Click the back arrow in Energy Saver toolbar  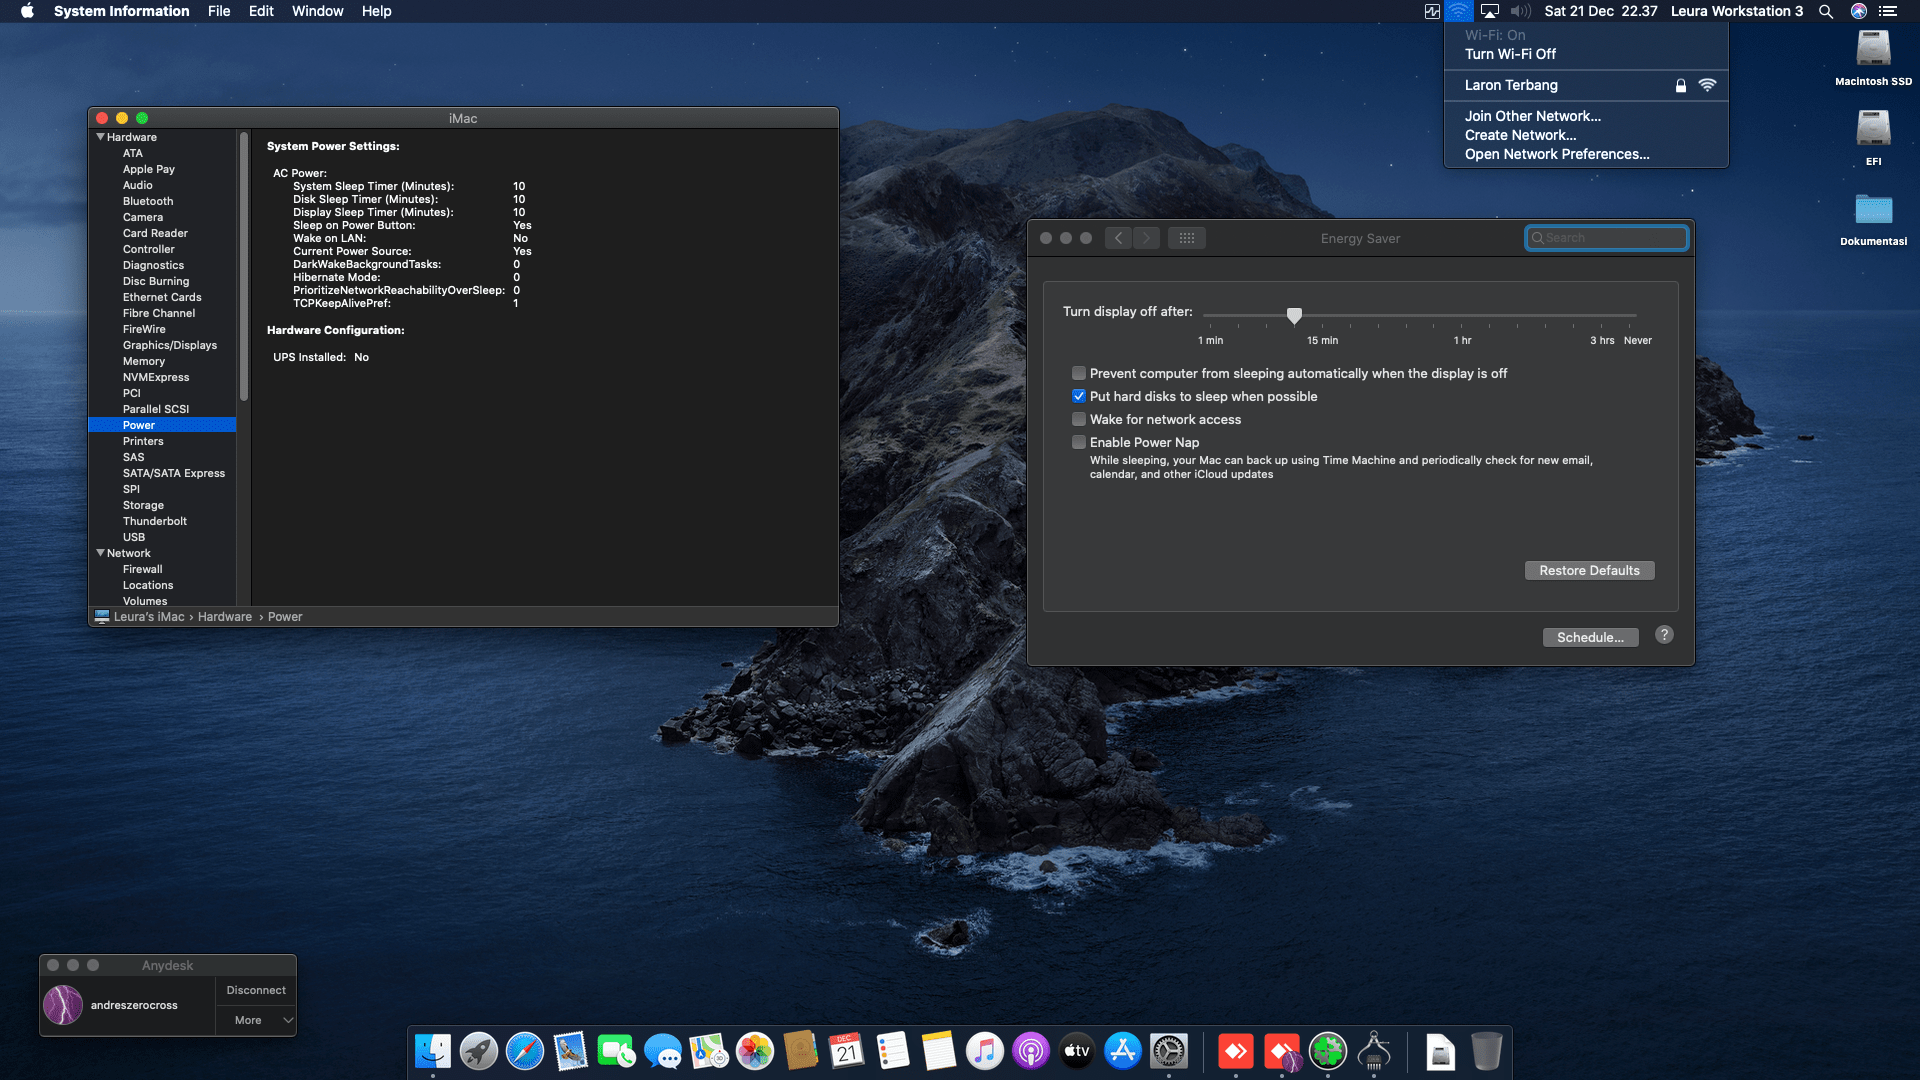[x=1118, y=238]
